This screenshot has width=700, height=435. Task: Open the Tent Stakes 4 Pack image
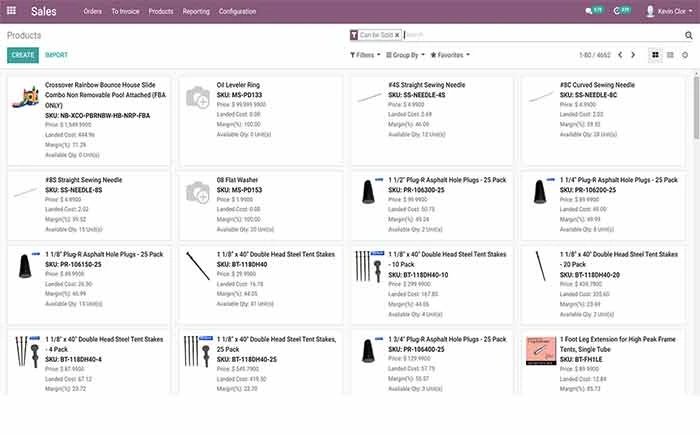click(x=27, y=352)
